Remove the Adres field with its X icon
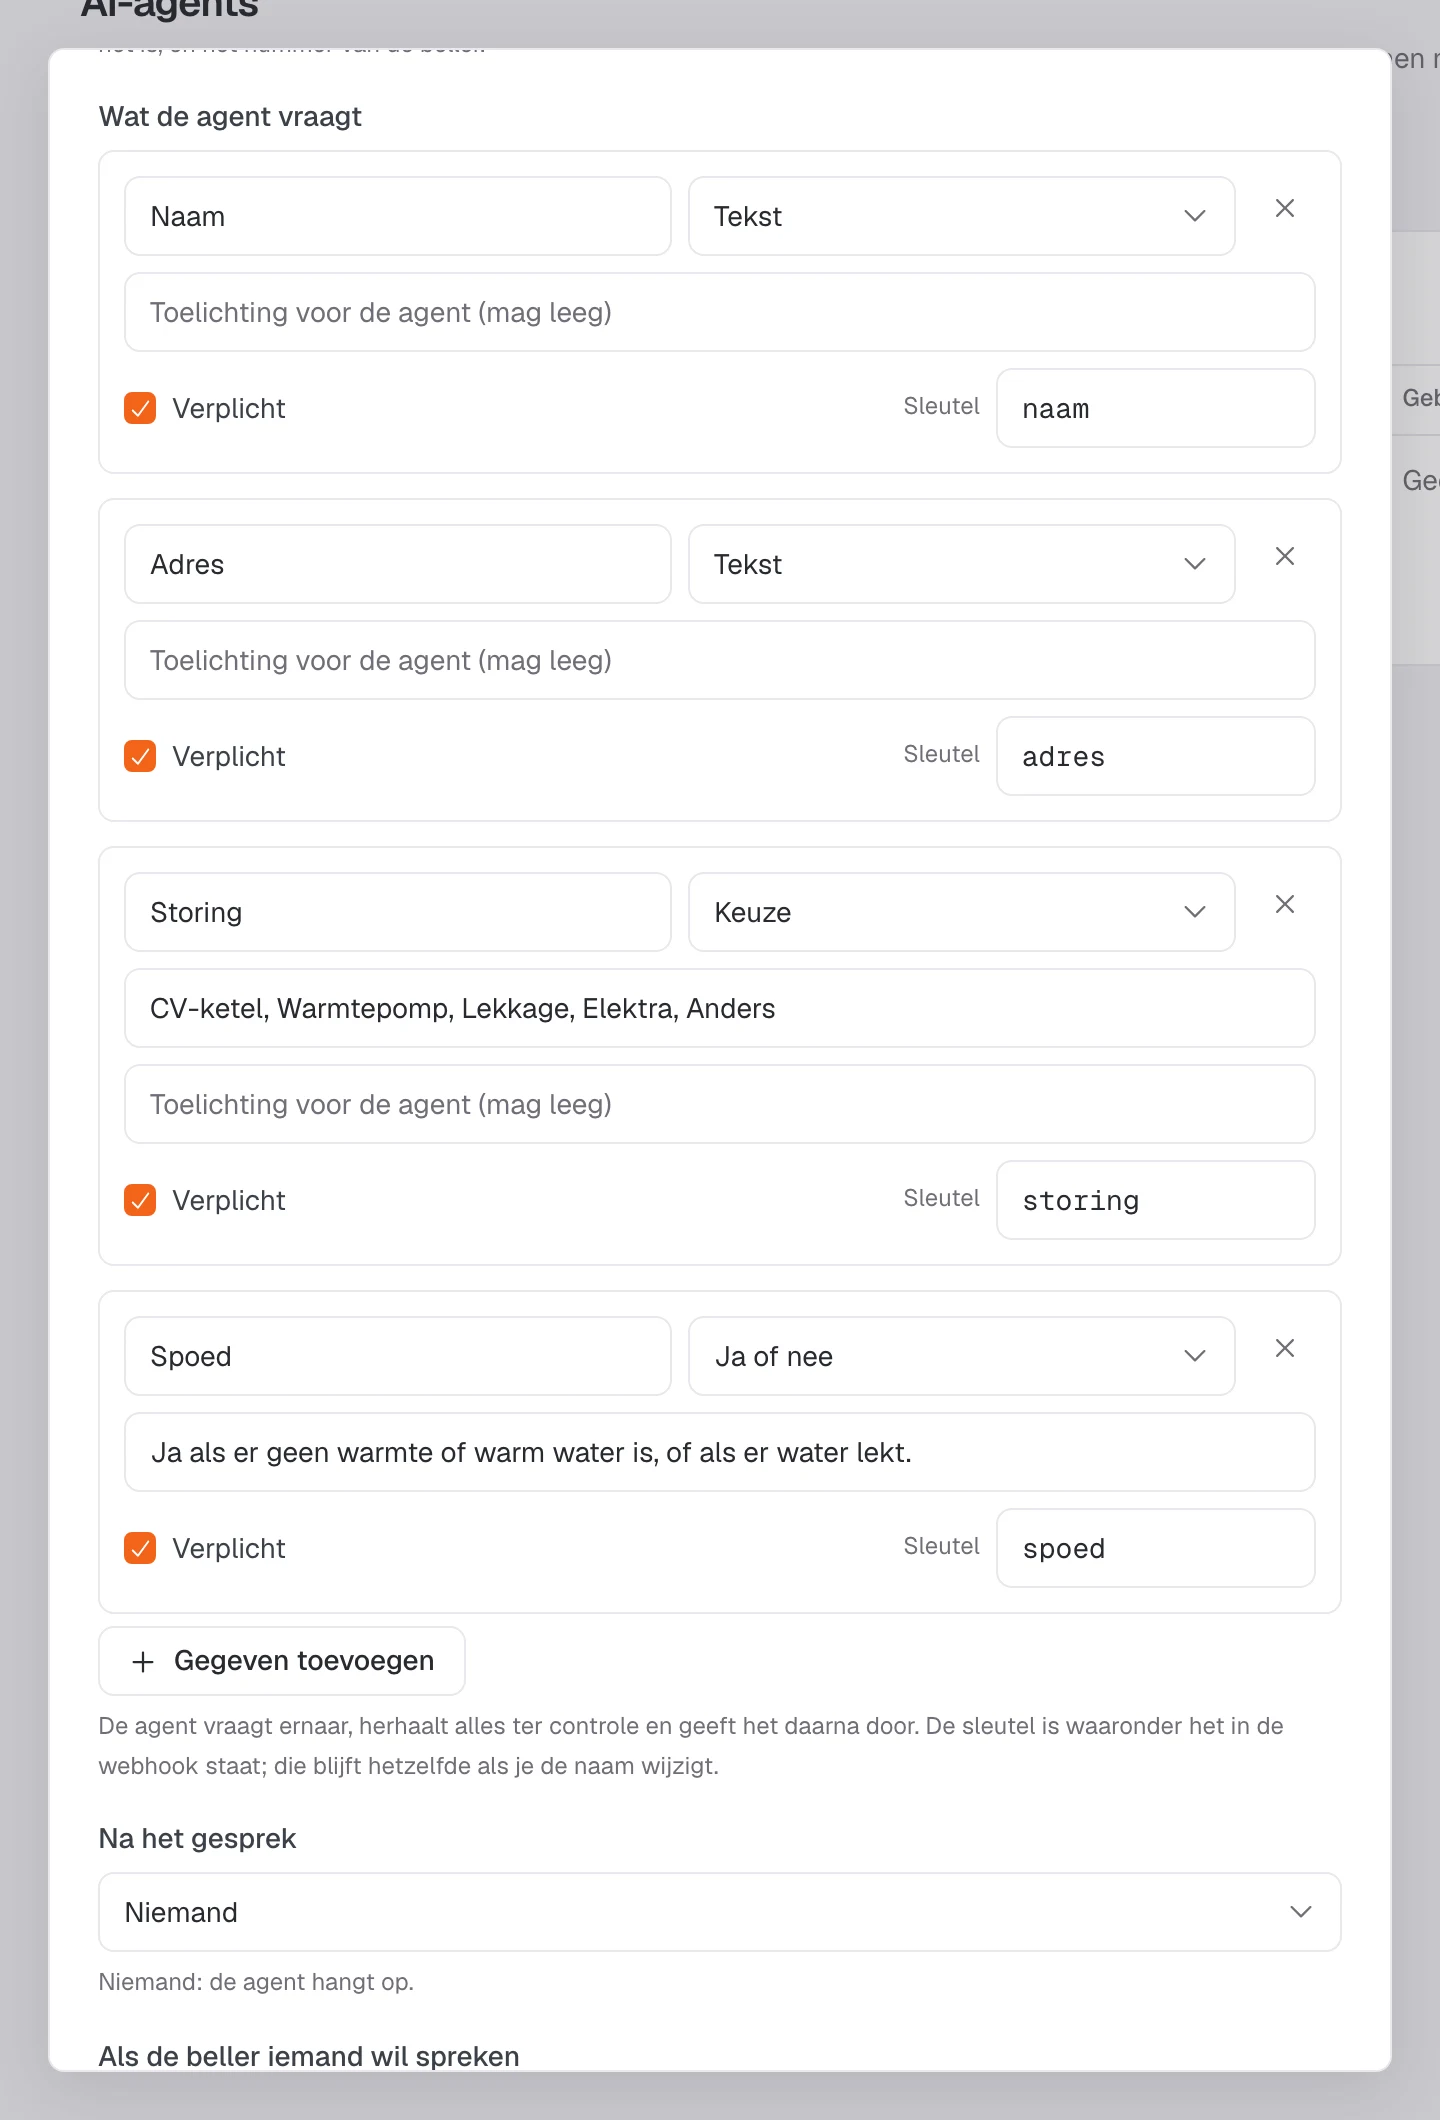 click(1285, 556)
